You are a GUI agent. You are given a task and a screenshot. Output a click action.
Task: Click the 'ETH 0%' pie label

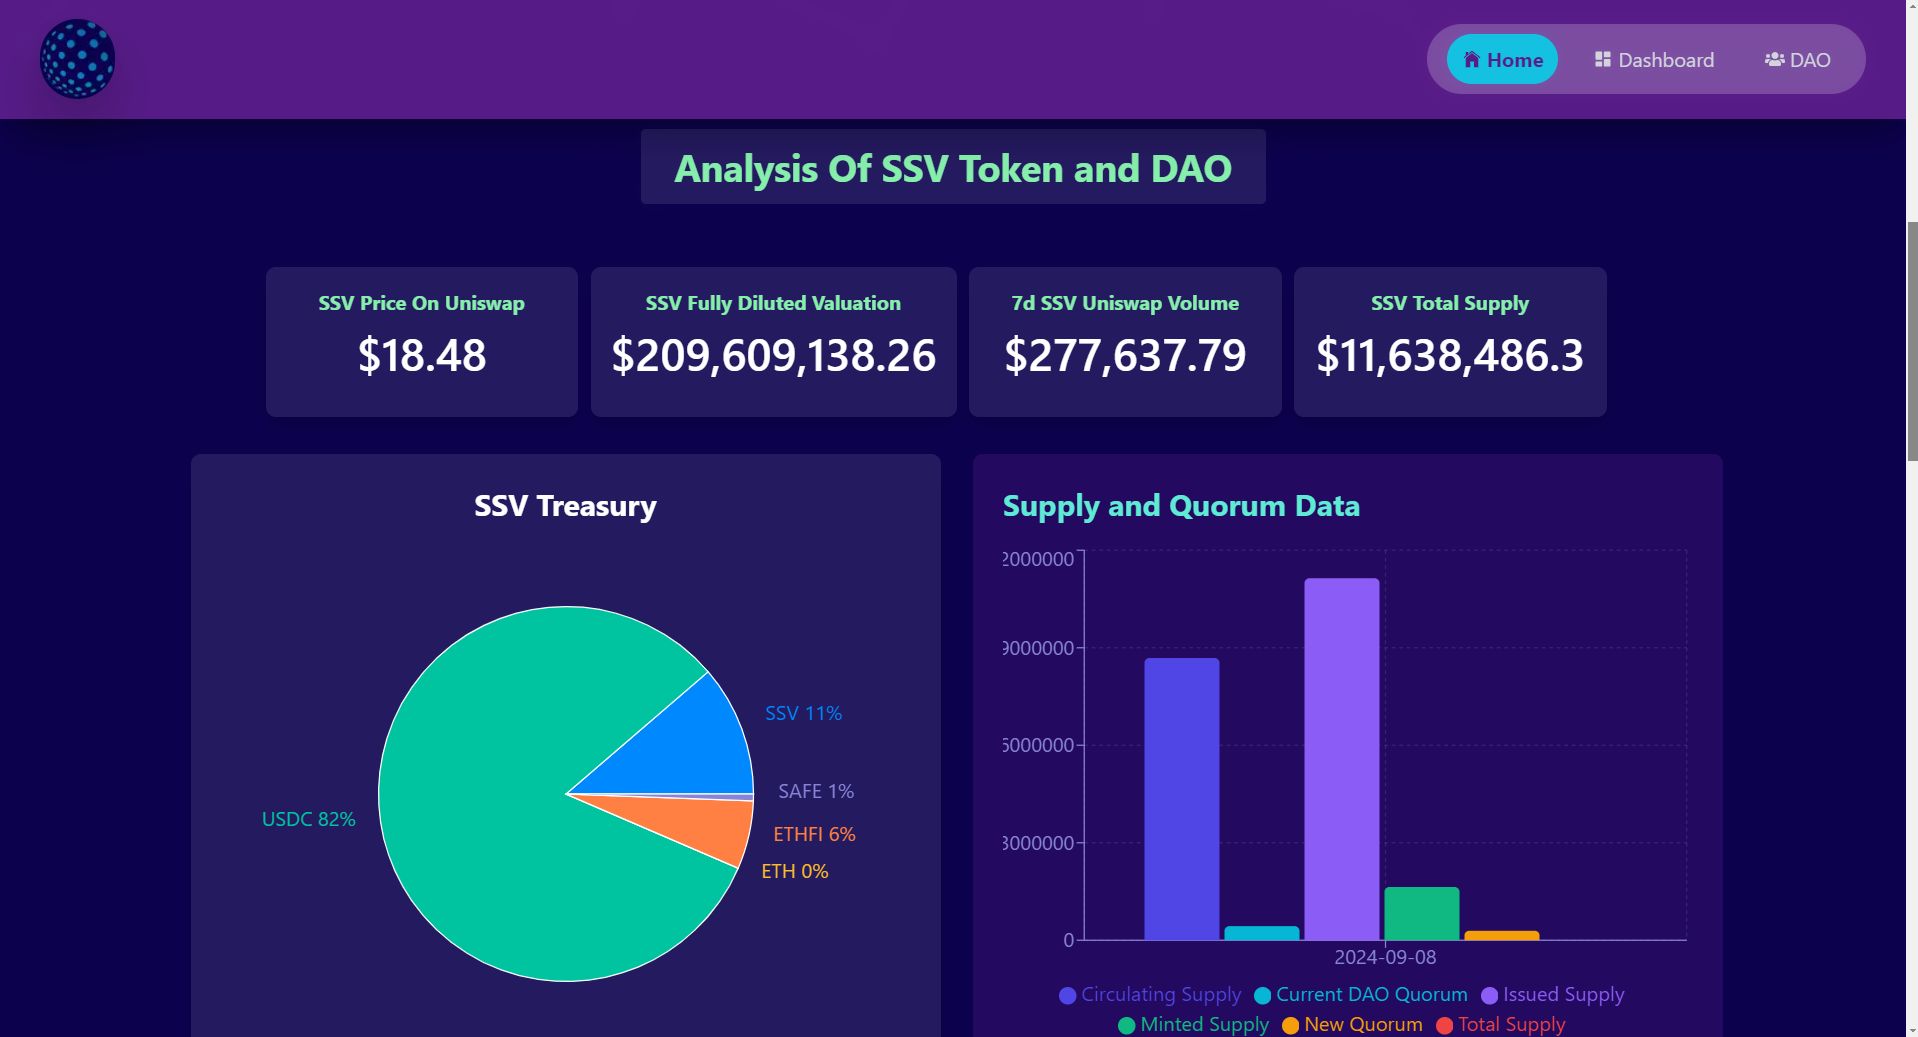click(x=795, y=871)
